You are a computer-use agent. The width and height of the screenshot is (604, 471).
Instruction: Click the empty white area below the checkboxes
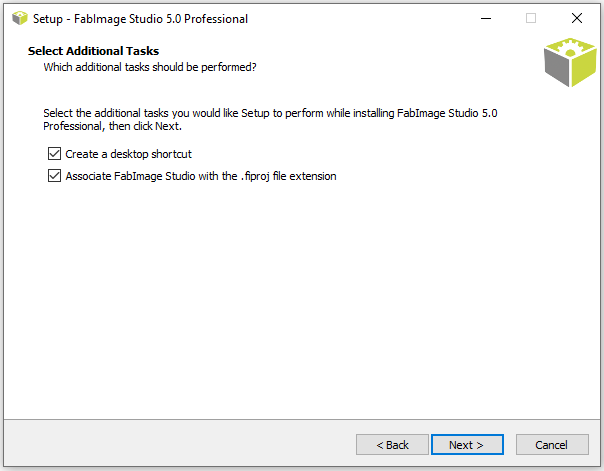click(300, 300)
